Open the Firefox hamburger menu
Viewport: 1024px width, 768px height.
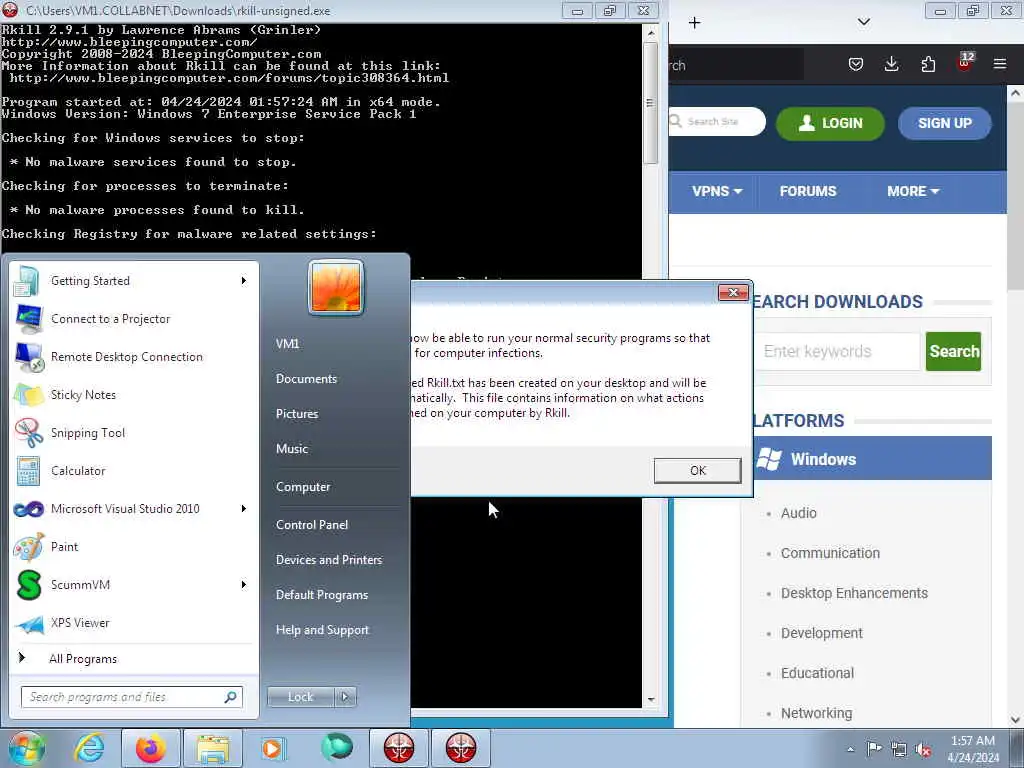[1000, 64]
